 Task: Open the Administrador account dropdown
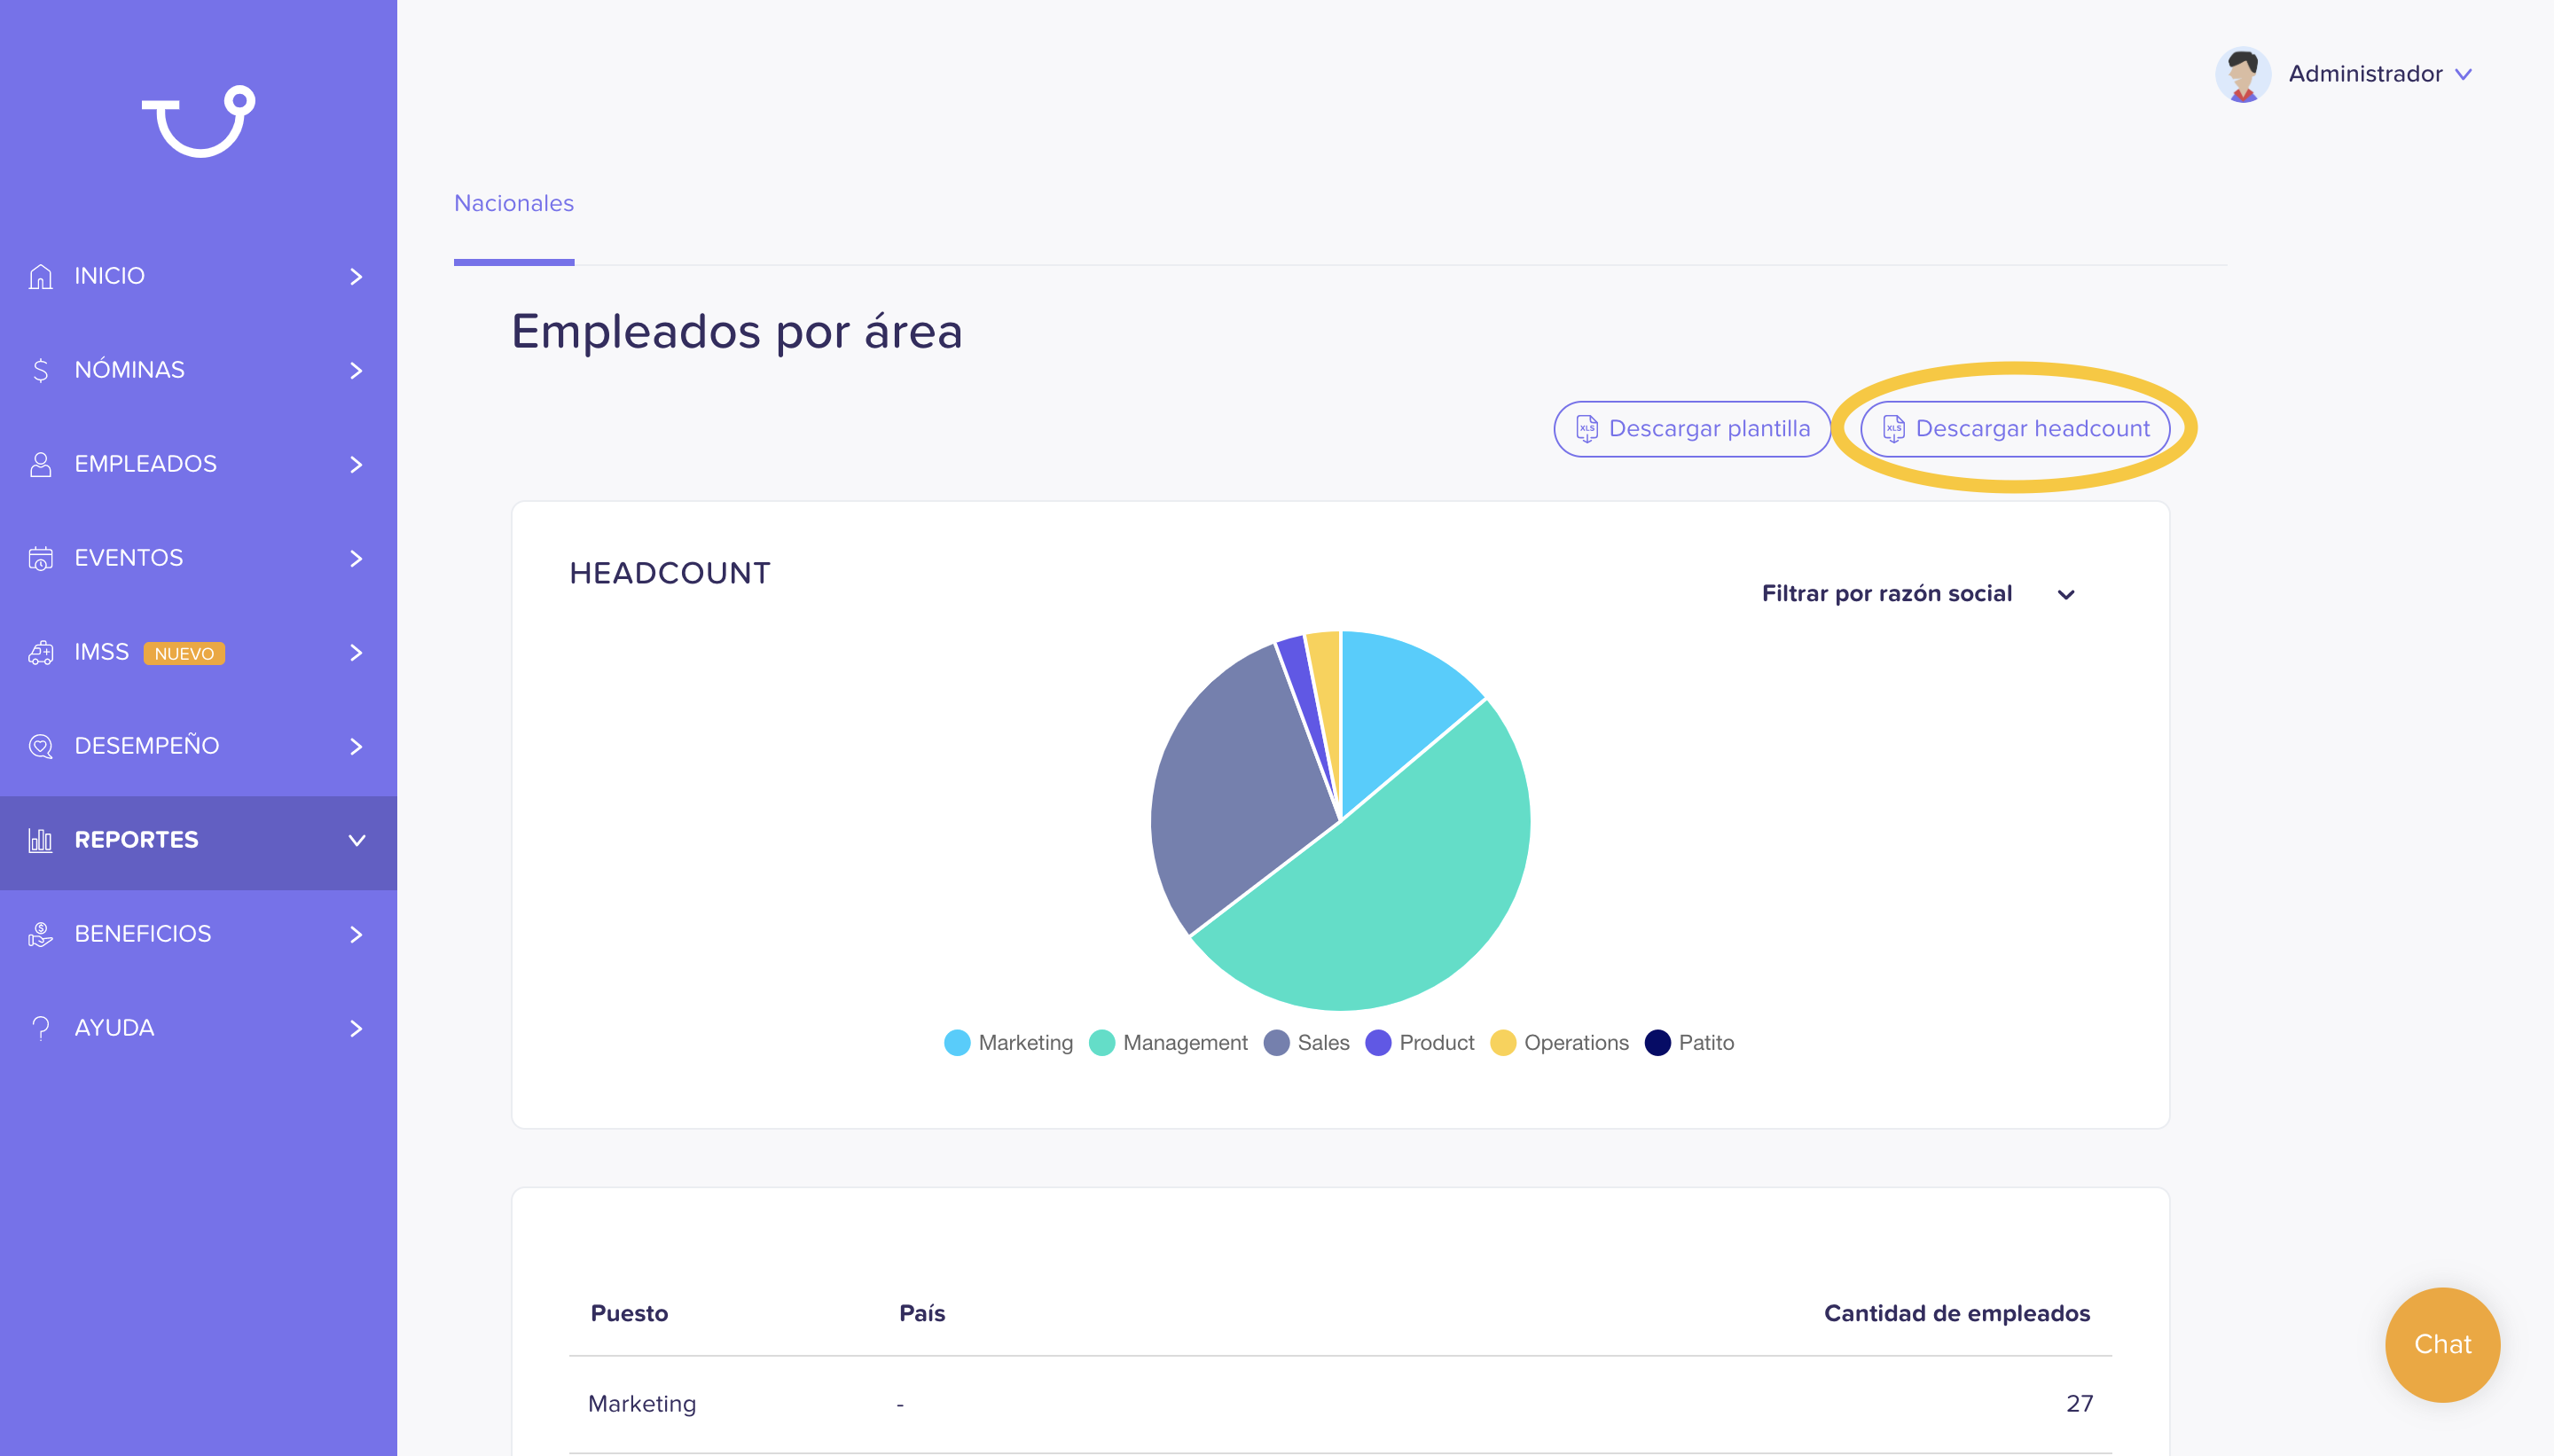(x=2345, y=74)
